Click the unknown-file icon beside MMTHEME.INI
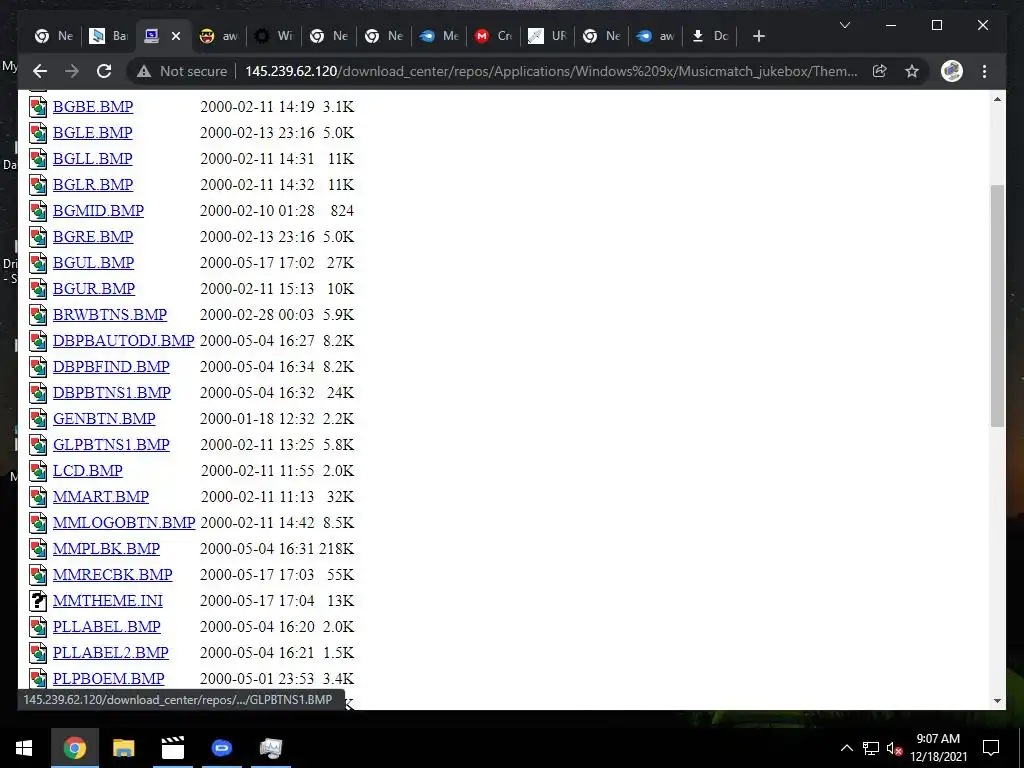The height and width of the screenshot is (768, 1024). 38,600
